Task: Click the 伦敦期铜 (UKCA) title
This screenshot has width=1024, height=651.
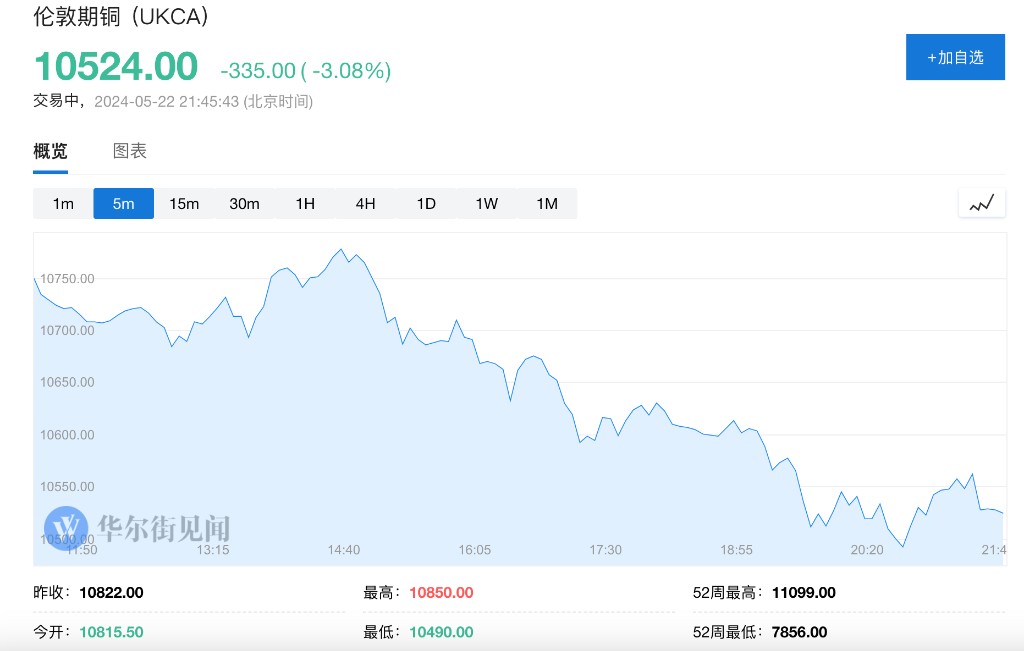Action: (122, 17)
